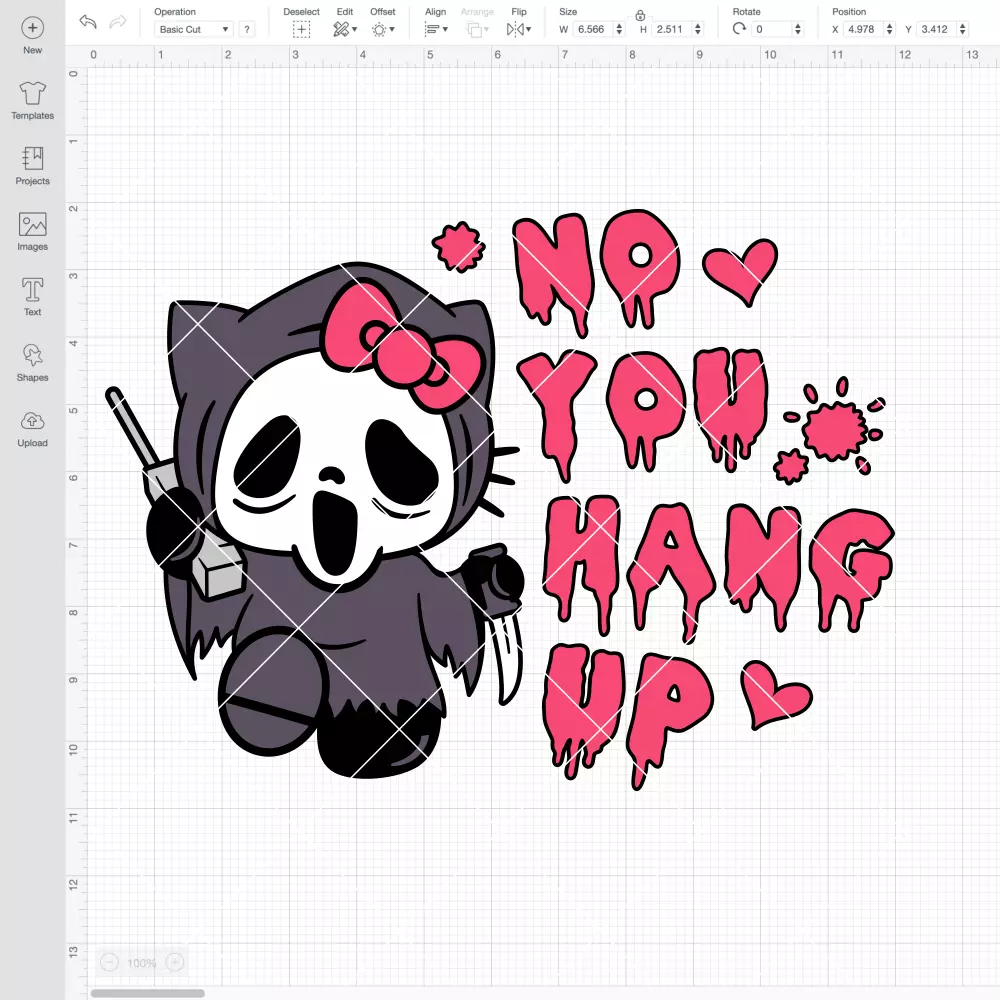The image size is (1000, 1000).
Task: Redo the last undone action
Action: tap(118, 22)
